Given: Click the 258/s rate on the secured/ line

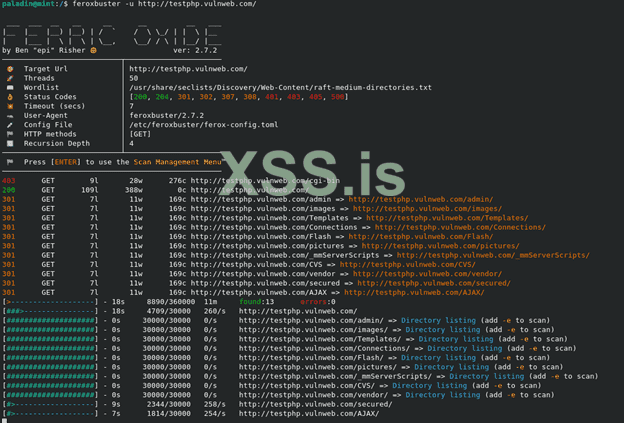Looking at the screenshot, I should click(x=214, y=404).
